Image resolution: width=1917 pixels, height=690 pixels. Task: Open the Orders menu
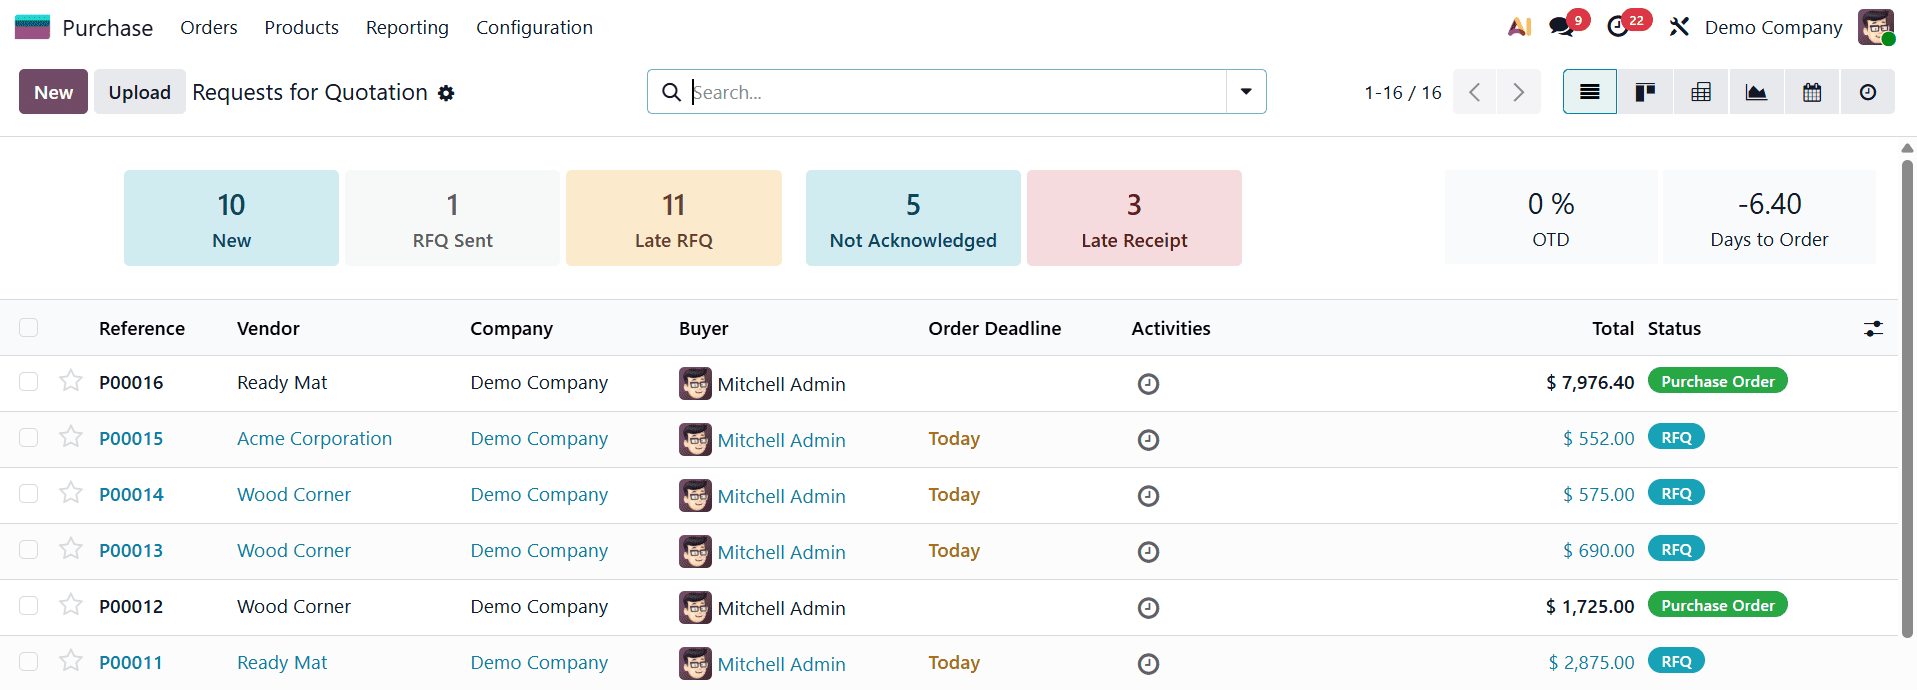pyautogui.click(x=208, y=27)
